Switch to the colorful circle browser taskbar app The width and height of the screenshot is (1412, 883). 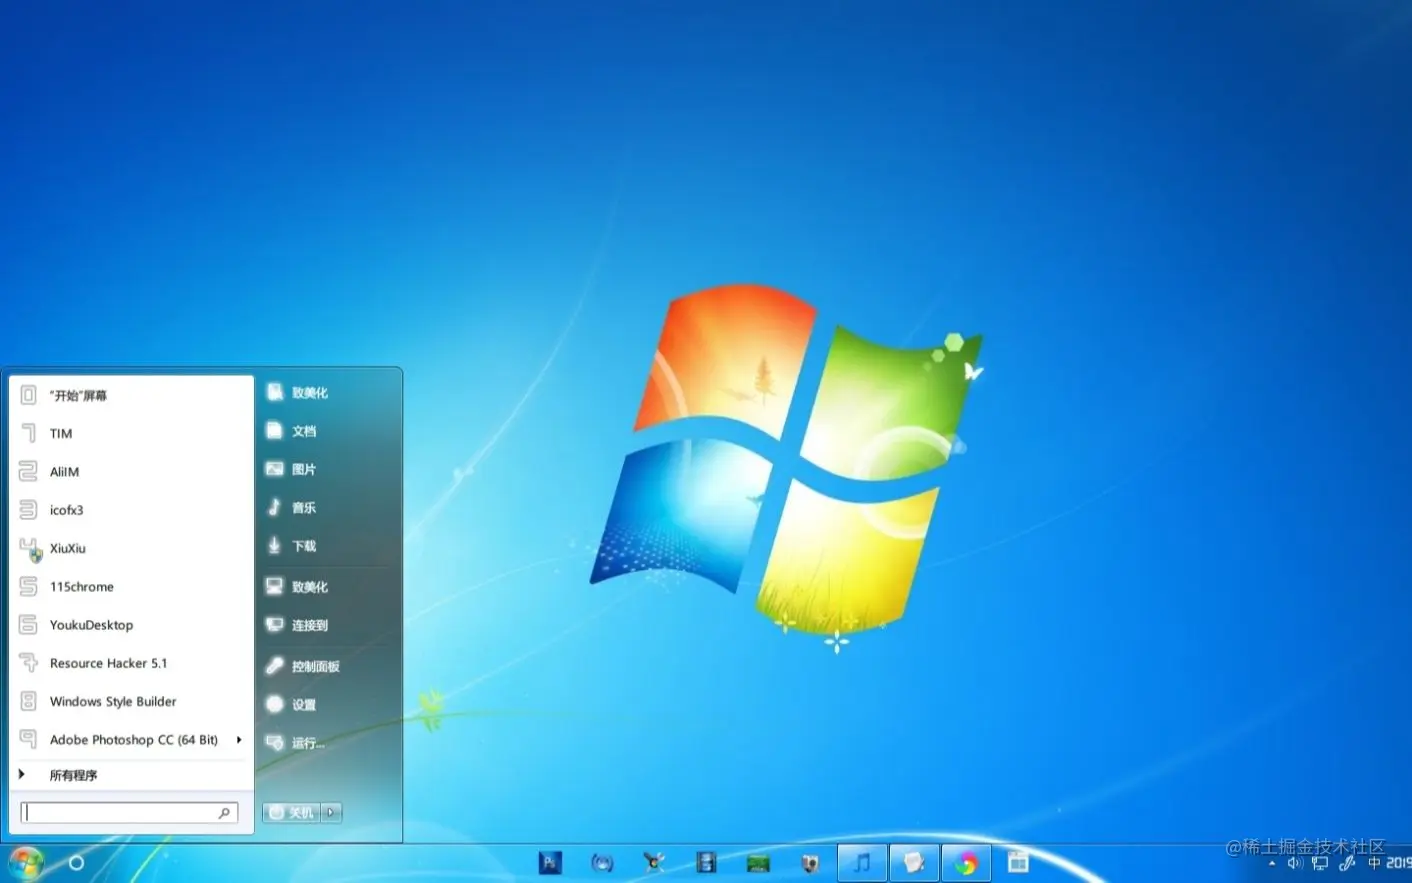coord(966,863)
